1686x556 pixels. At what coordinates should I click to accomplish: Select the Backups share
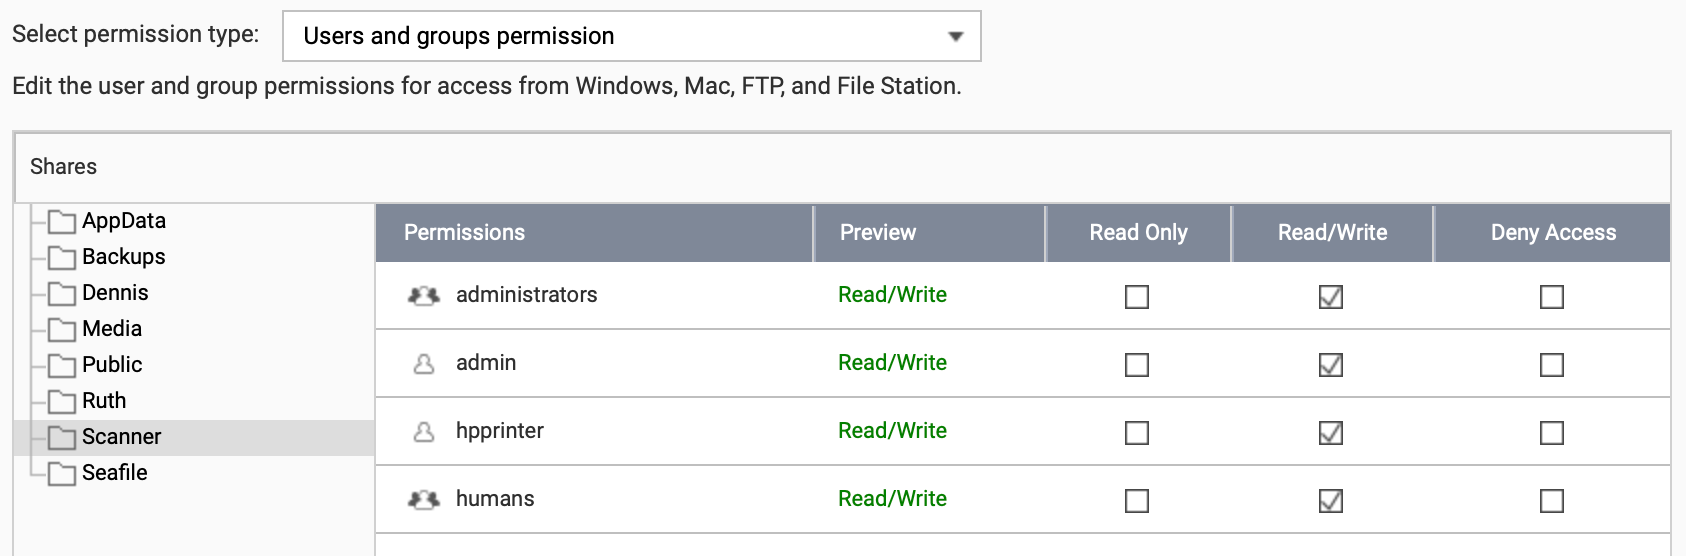point(124,257)
